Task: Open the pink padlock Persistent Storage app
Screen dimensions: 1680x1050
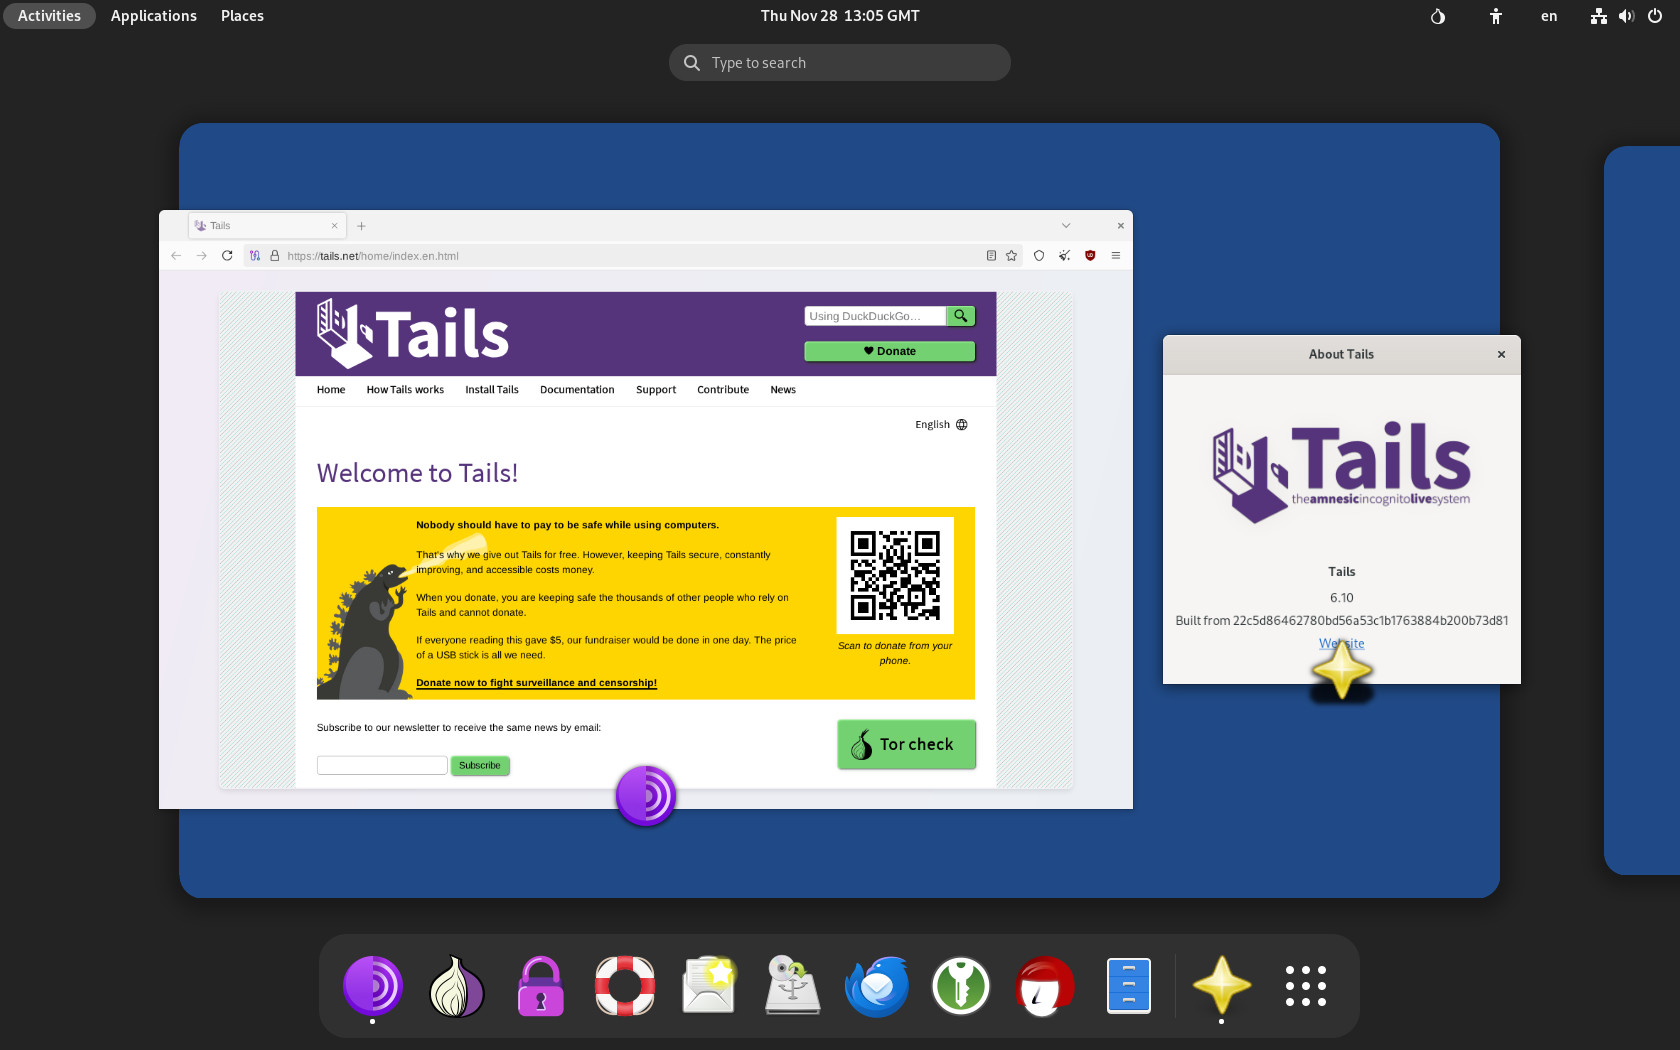Action: click(541, 986)
